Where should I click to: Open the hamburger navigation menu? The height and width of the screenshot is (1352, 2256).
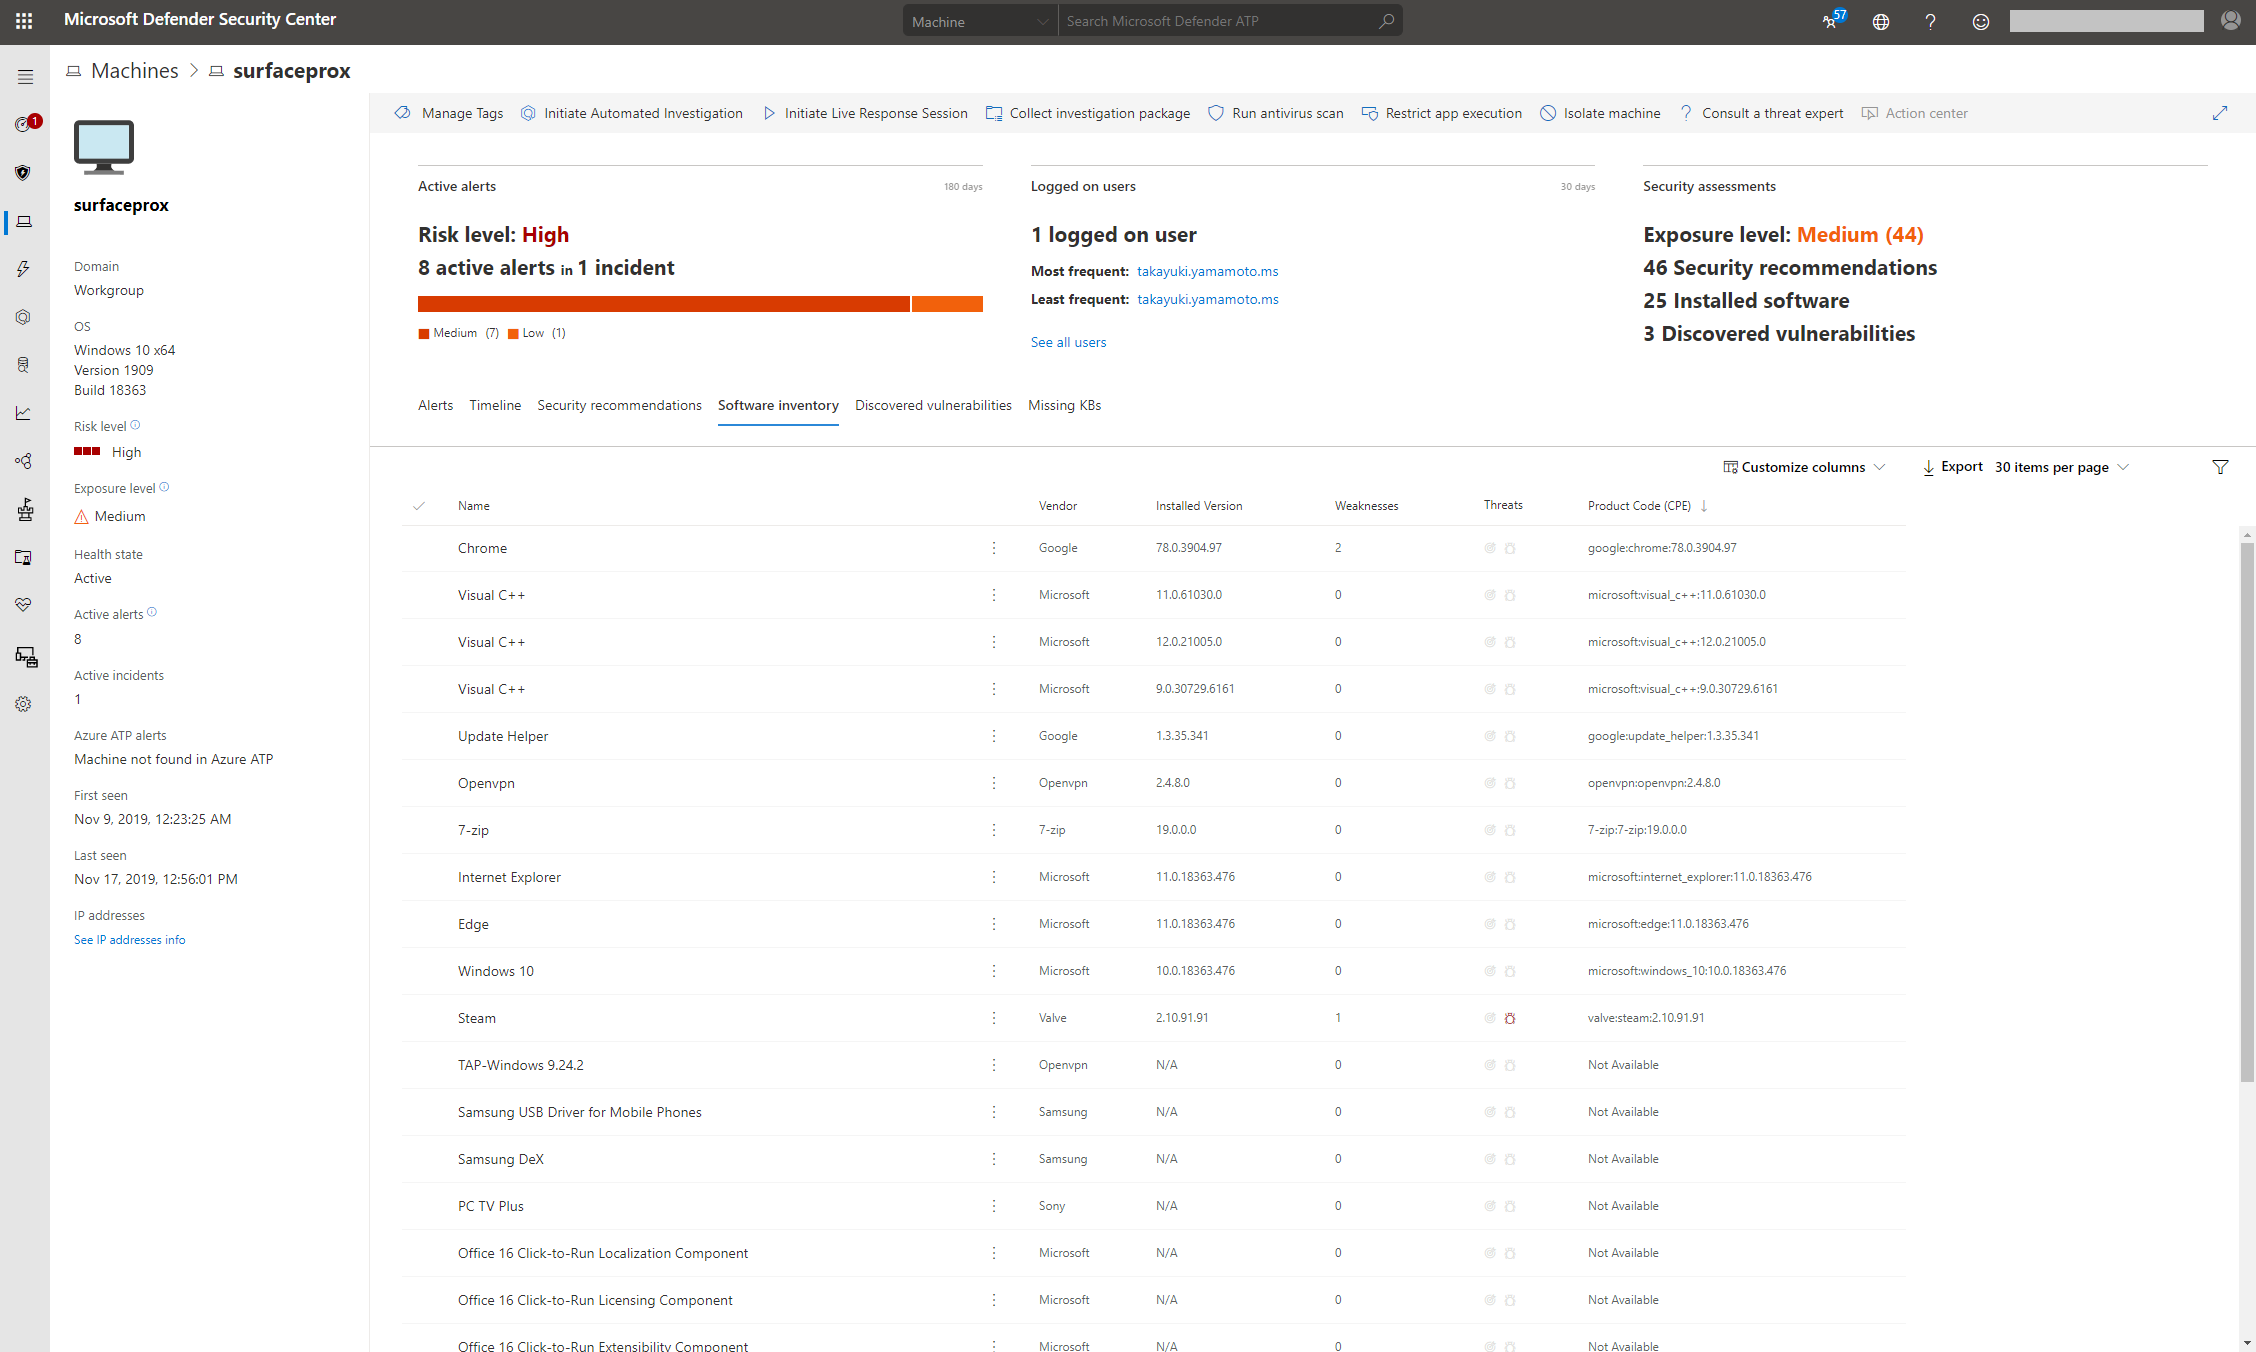pos(25,77)
